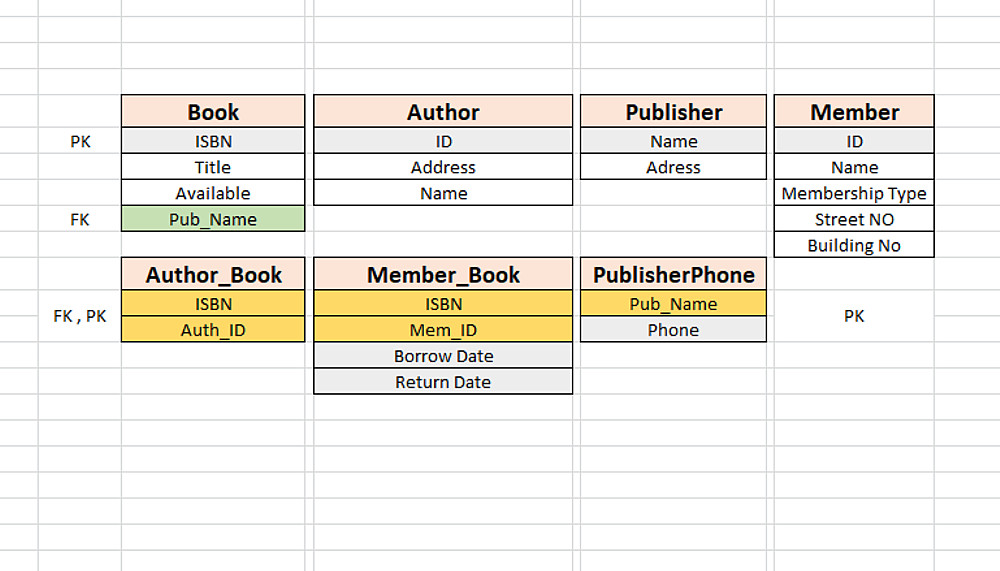Select the Phone cell under PublisherPhone
This screenshot has width=1000, height=571.
click(673, 330)
